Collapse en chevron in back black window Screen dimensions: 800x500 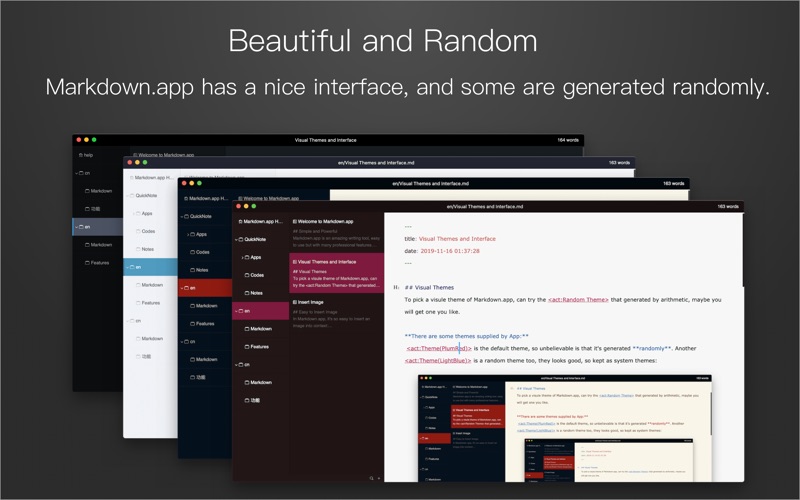click(77, 227)
